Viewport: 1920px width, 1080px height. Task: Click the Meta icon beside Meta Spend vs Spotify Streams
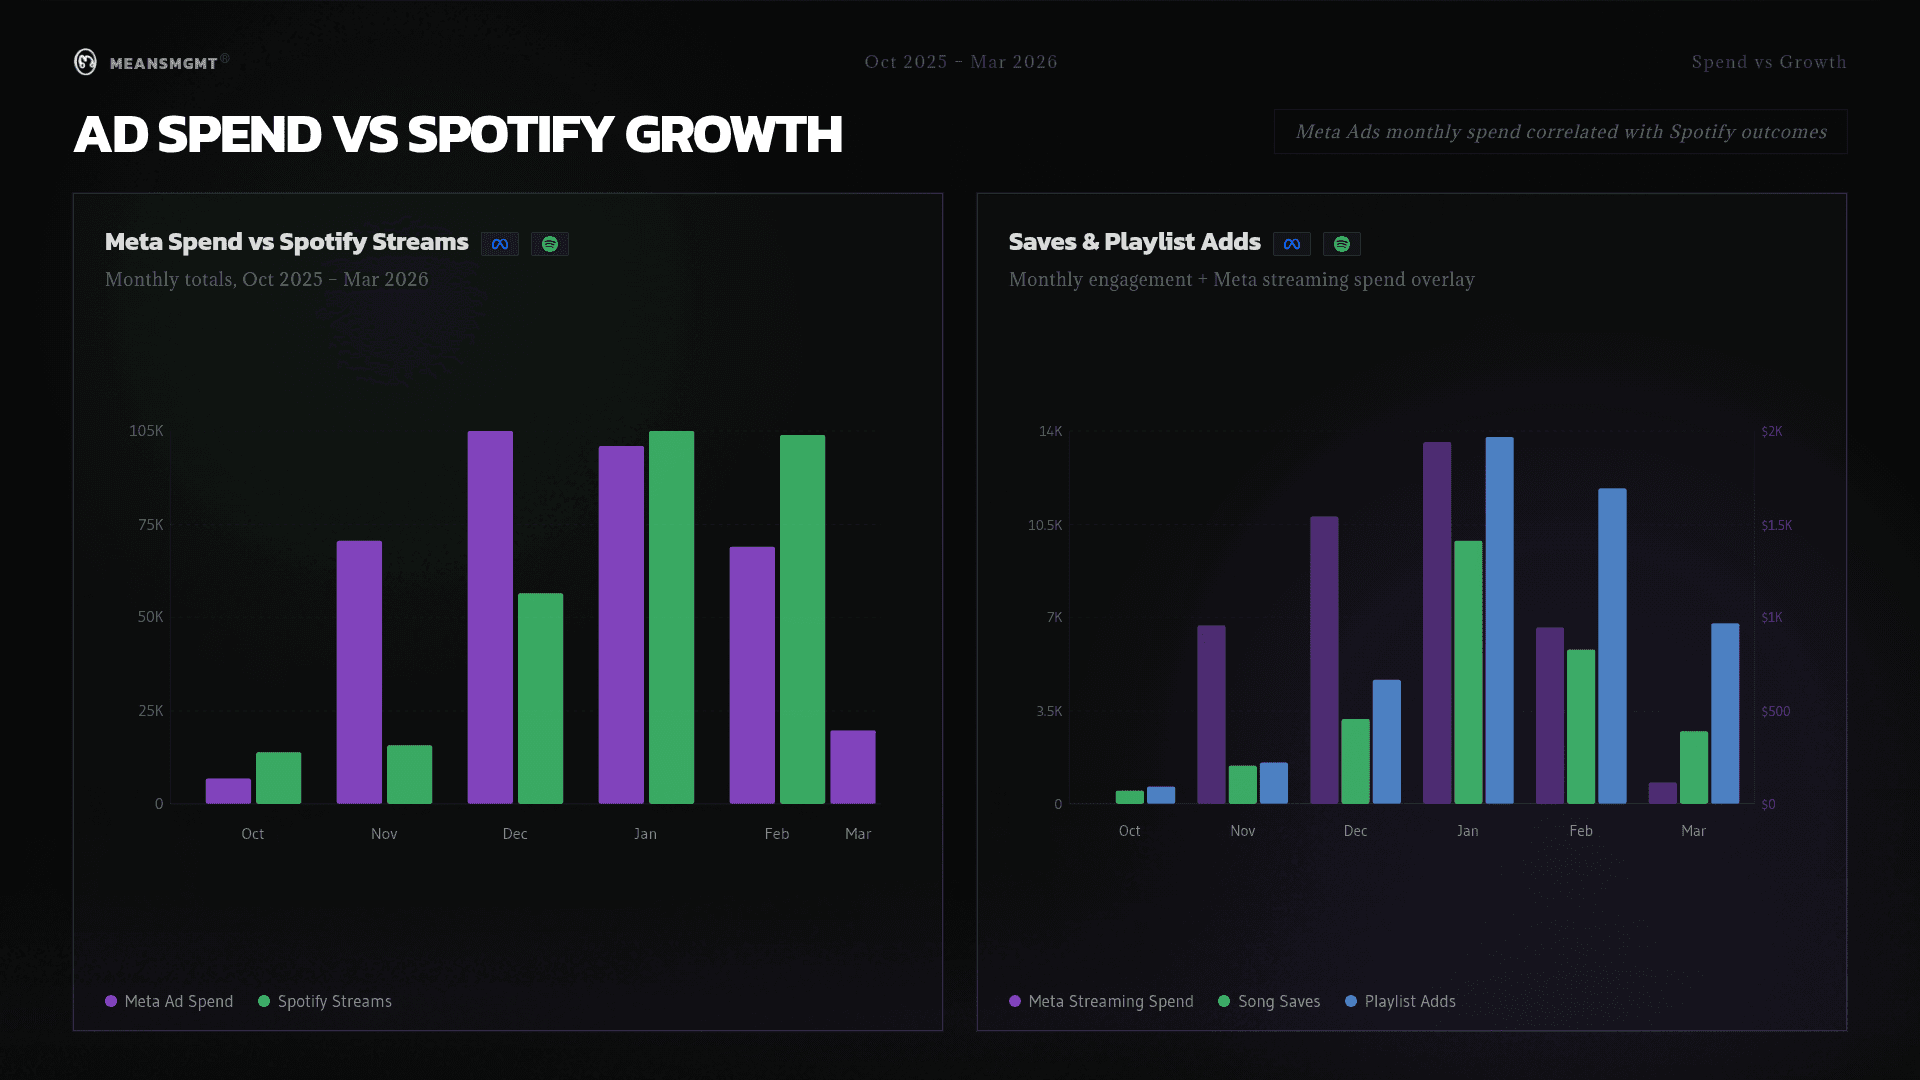[x=500, y=244]
